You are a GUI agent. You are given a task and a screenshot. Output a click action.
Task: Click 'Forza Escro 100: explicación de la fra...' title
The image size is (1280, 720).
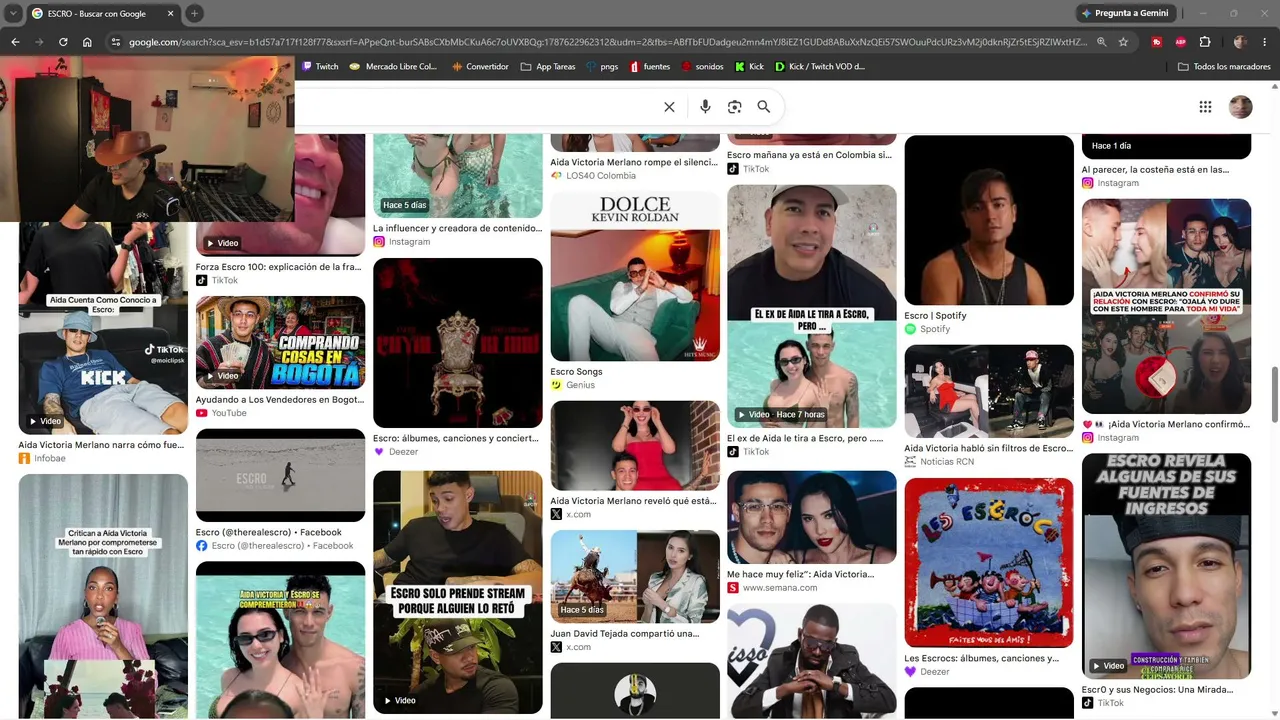click(x=280, y=267)
